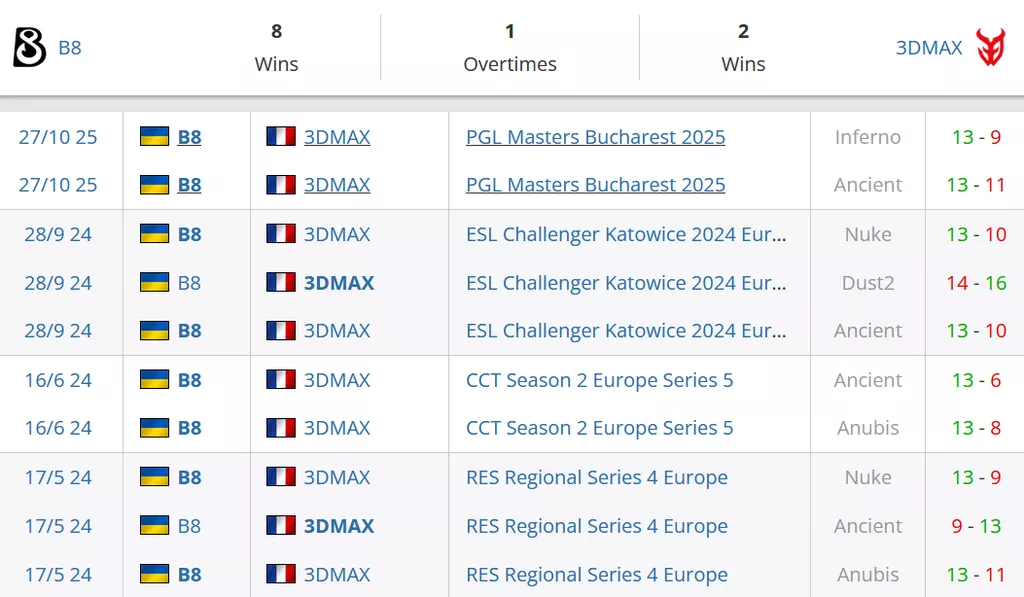Click Ukraine flag in 16/6 24 Anubis row

(154, 428)
